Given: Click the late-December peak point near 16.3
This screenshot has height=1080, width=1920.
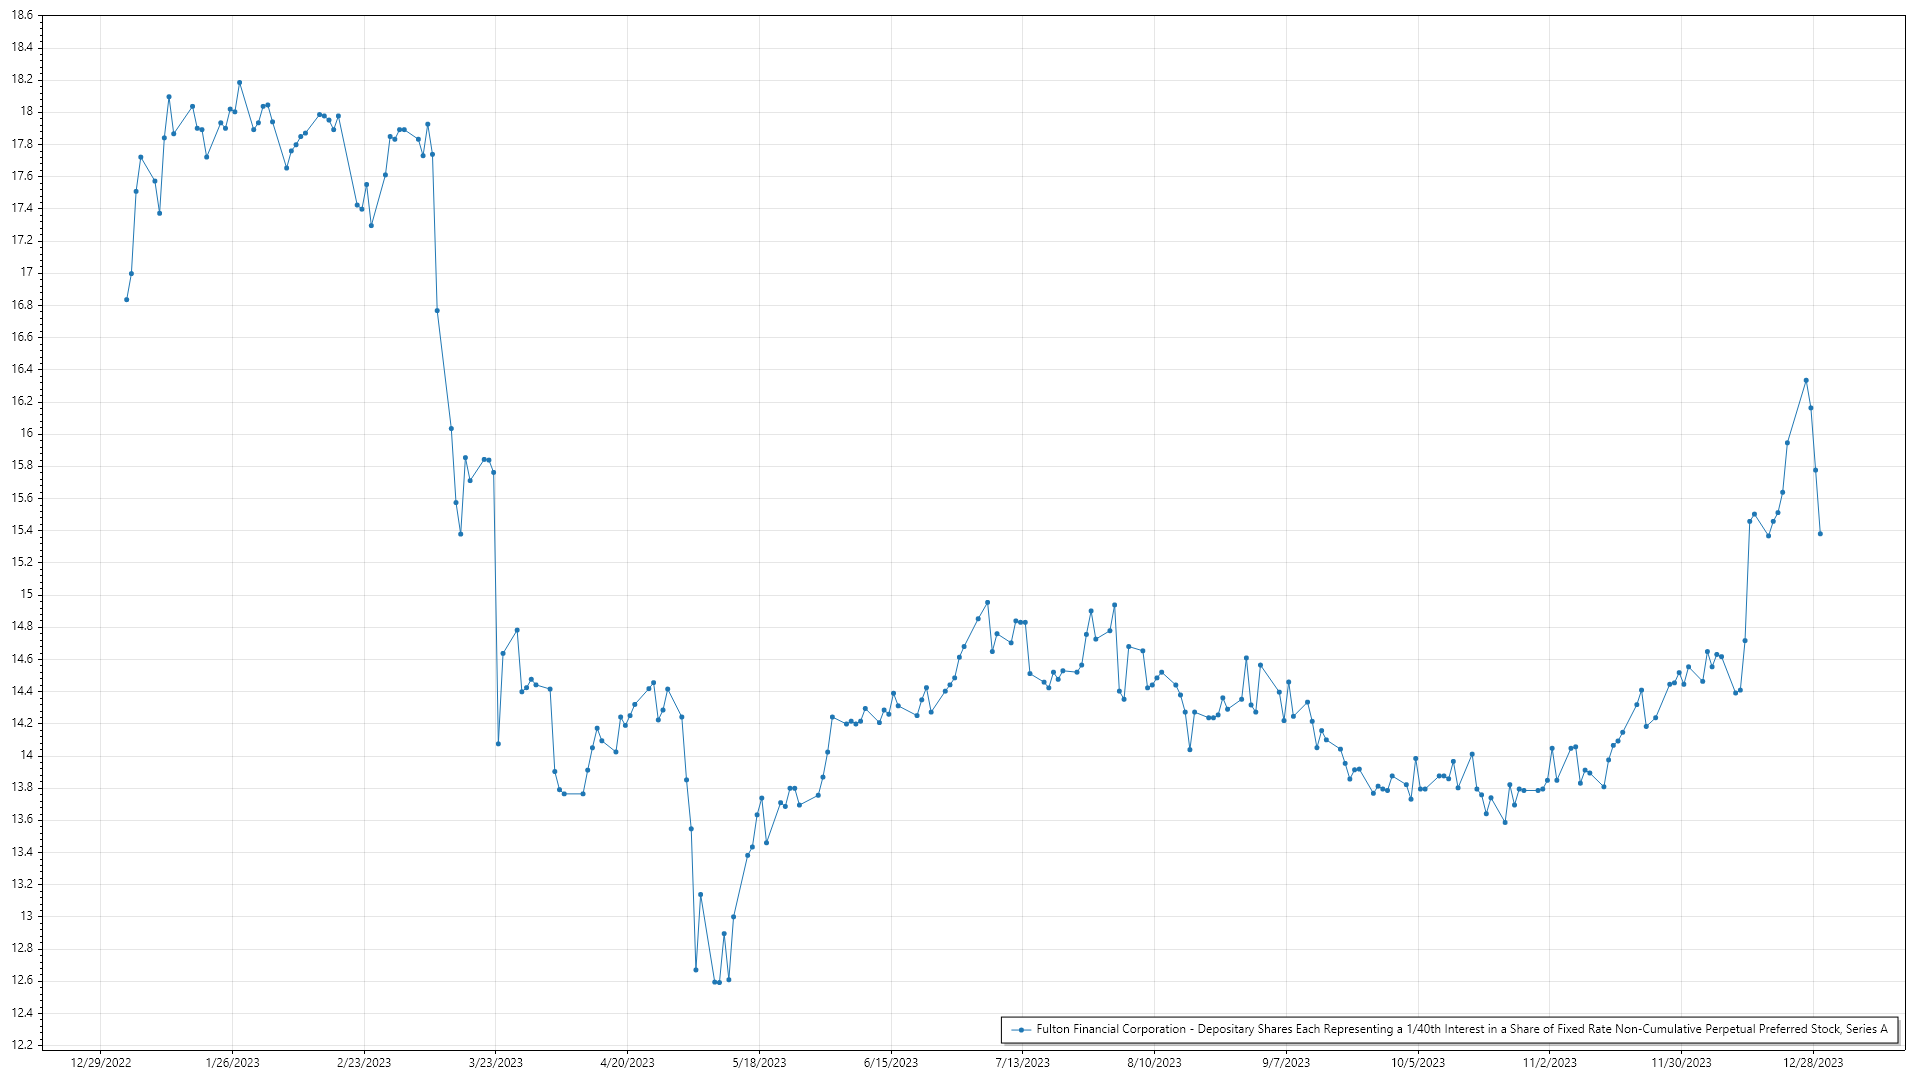Looking at the screenshot, I should coord(1806,380).
